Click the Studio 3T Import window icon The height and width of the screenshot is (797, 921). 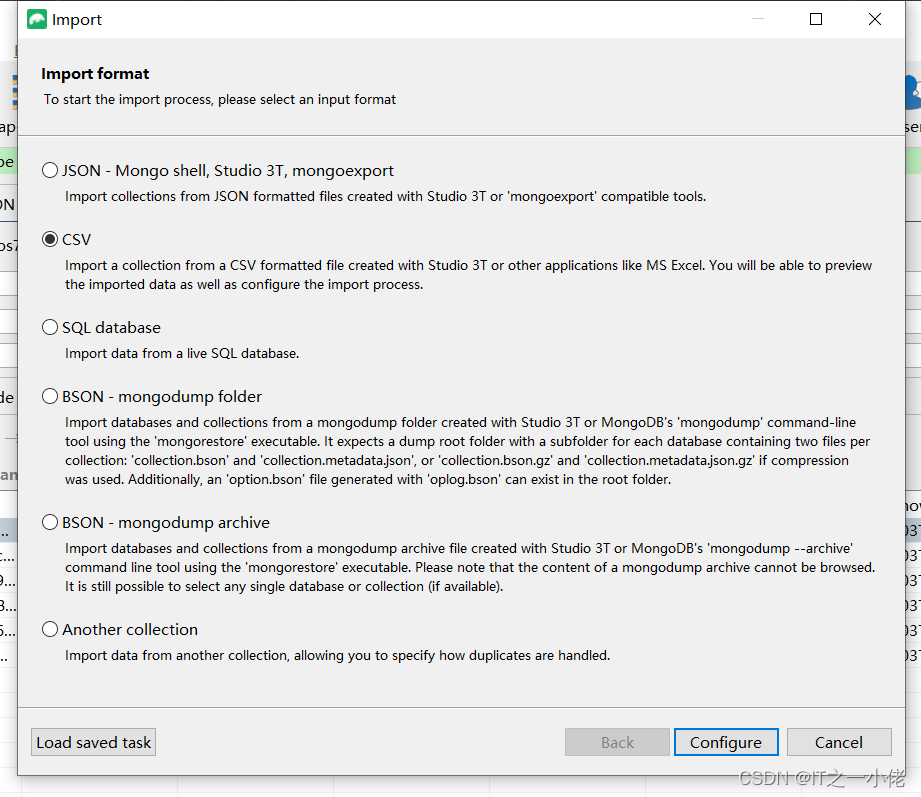(x=36, y=19)
